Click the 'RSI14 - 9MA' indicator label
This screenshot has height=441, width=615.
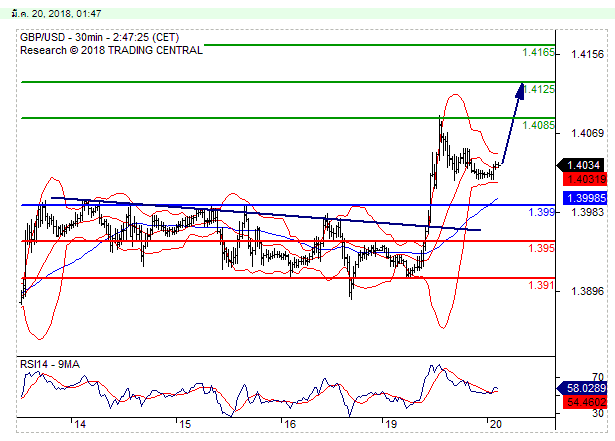pos(50,364)
